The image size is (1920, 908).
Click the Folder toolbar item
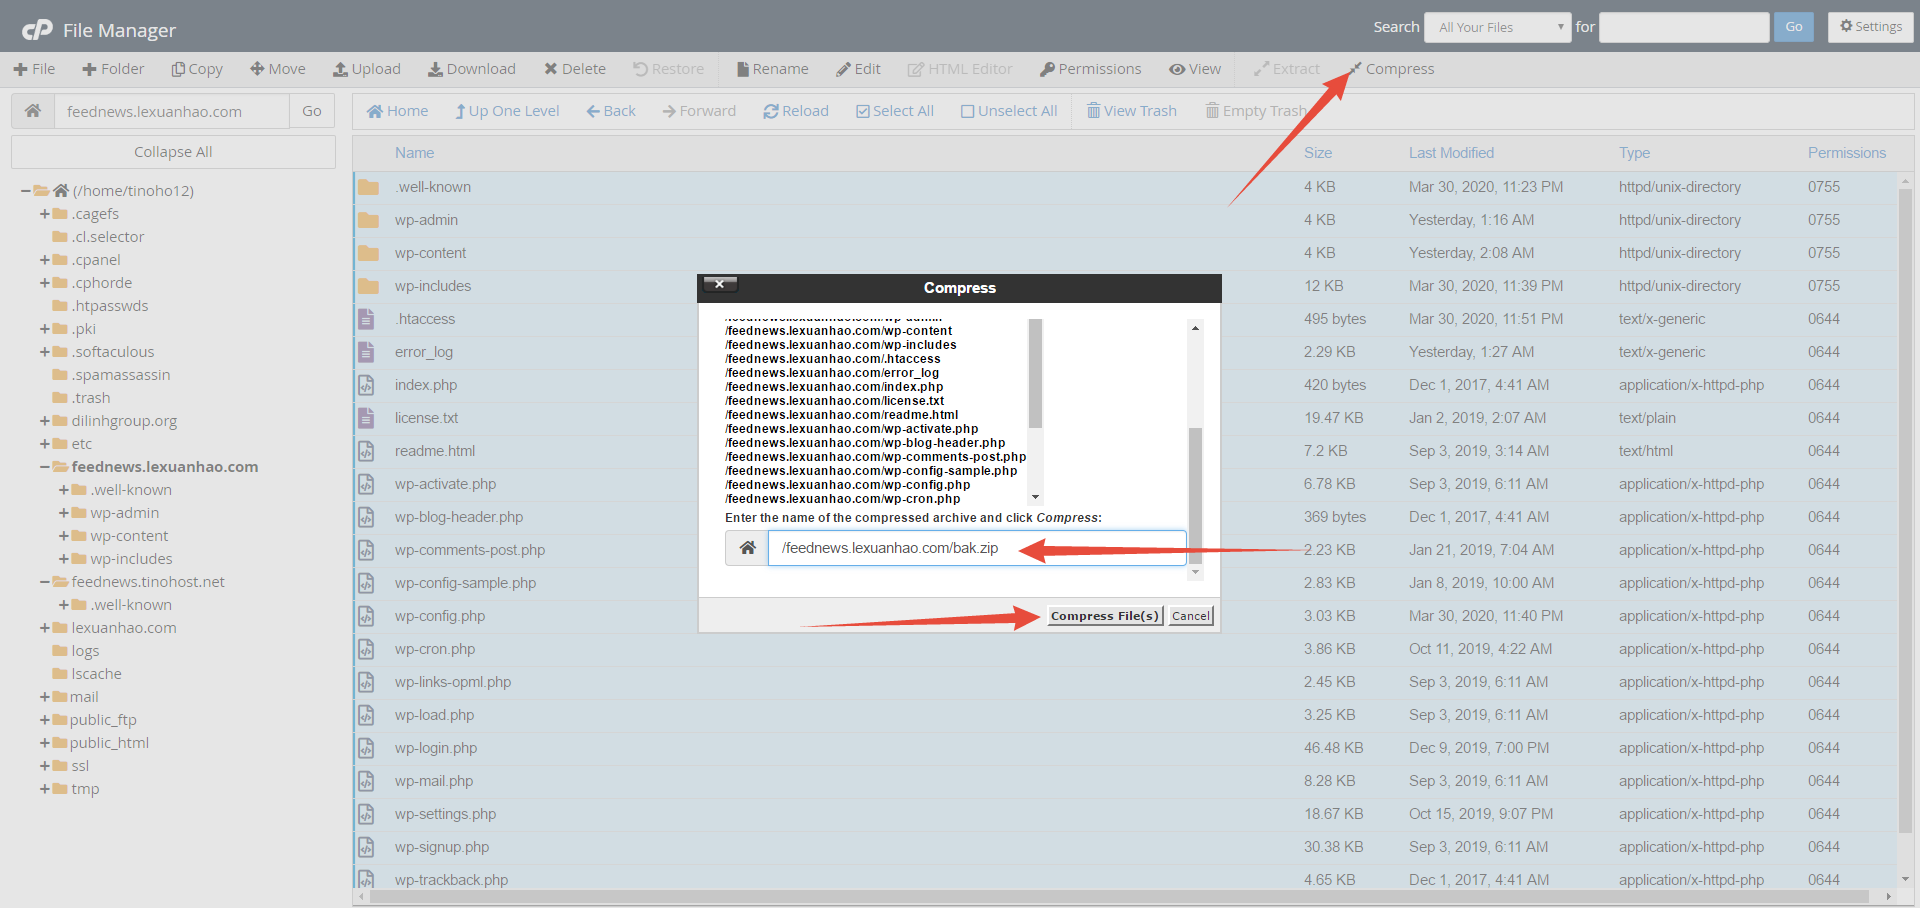(x=113, y=68)
